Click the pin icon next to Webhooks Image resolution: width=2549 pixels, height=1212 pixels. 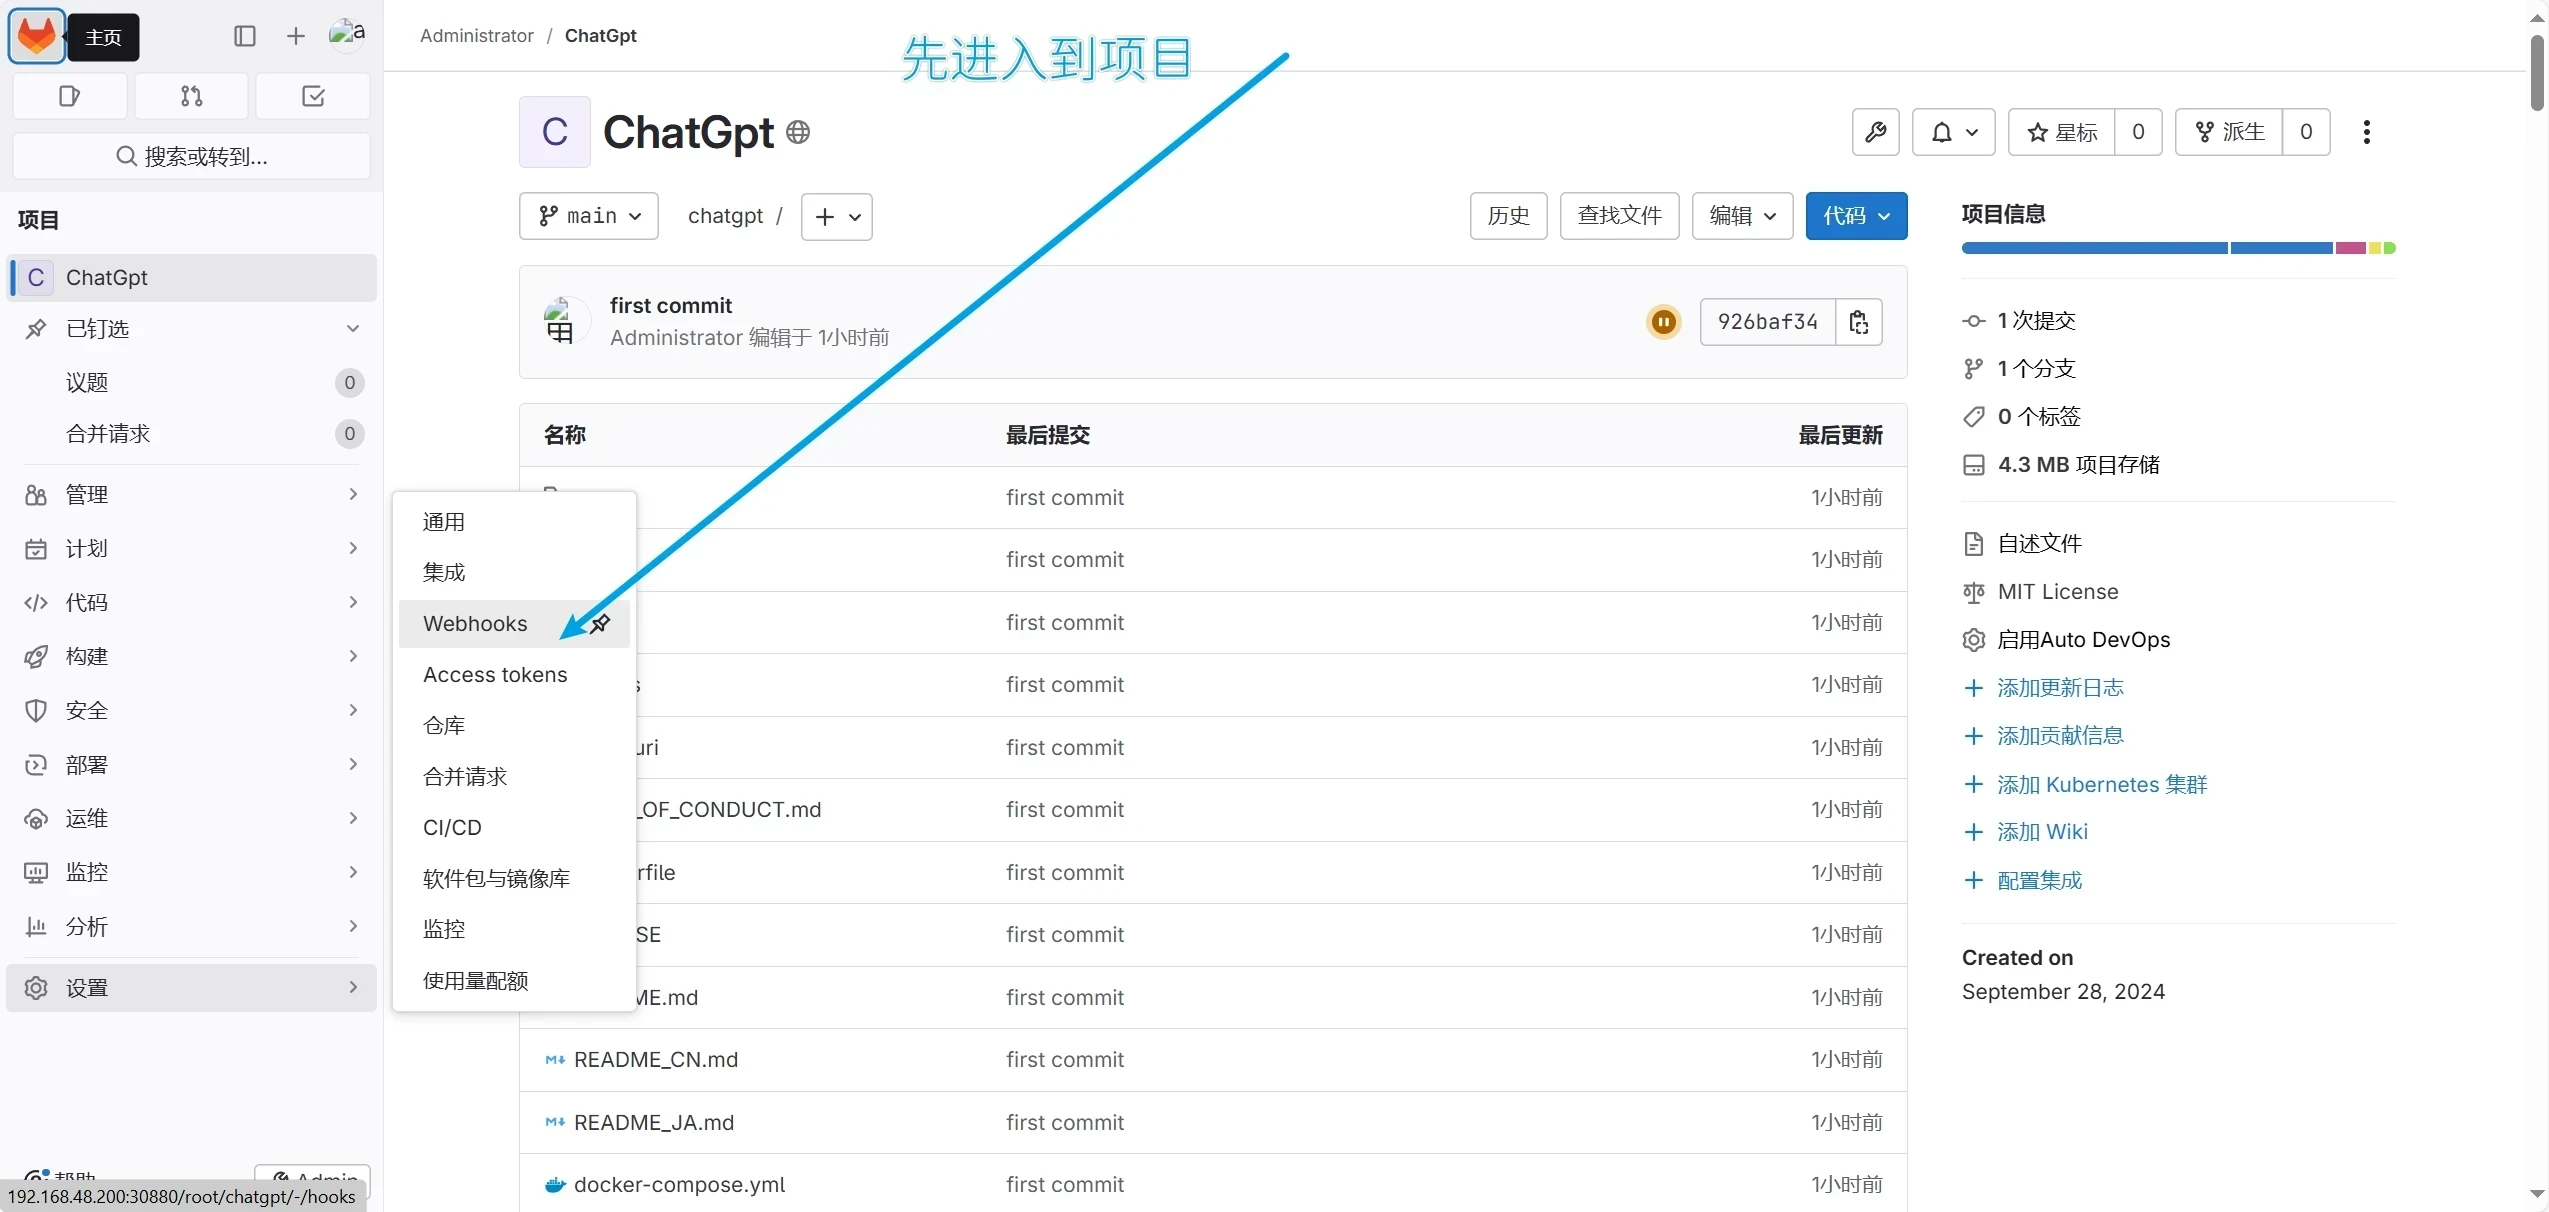(601, 624)
